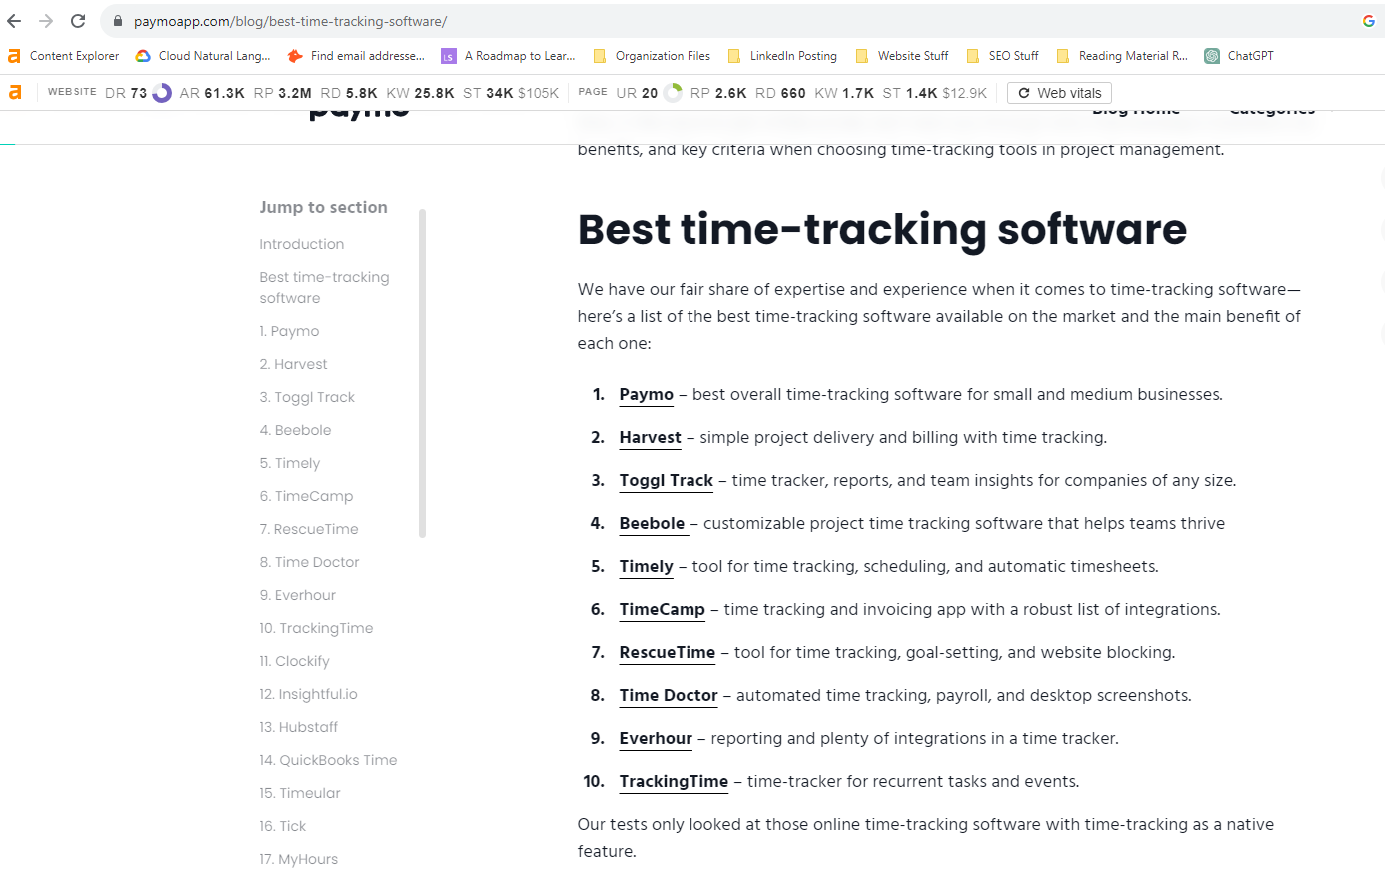This screenshot has height=872, width=1385.
Task: Click the Ahrefs toolbar logo icon
Action: 15,93
